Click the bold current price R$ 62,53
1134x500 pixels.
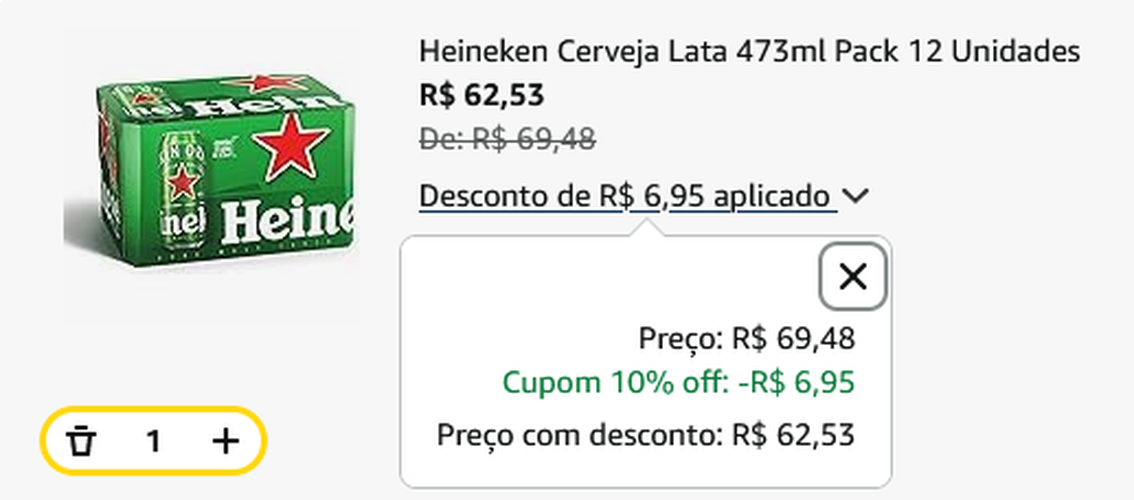pyautogui.click(x=482, y=95)
